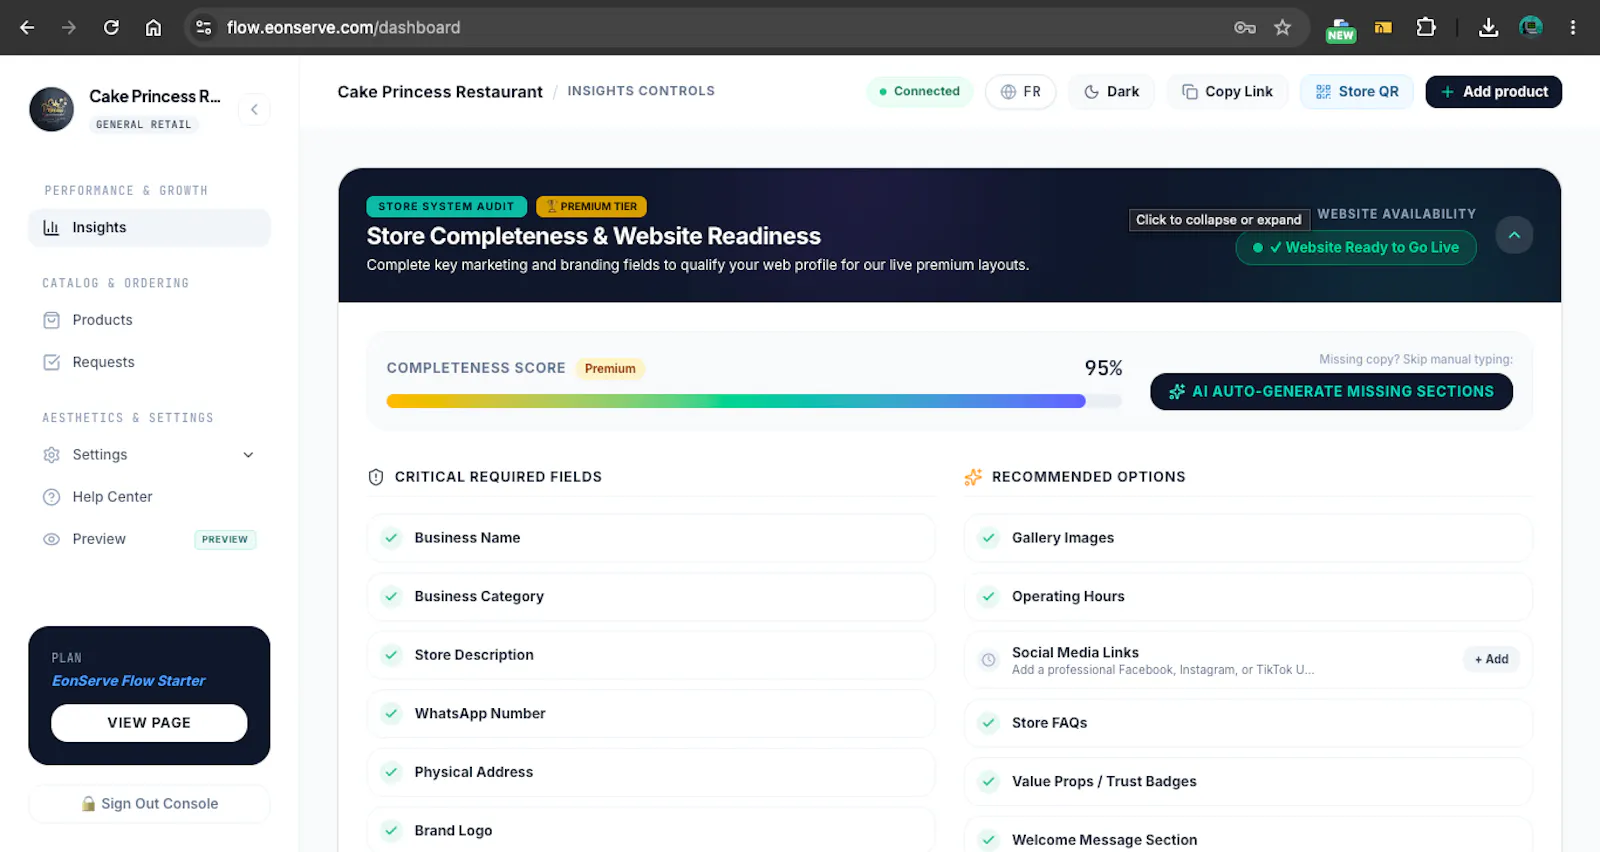Screen dimensions: 1600x852
Task: Click the PREVIEW badge in the sidebar
Action: 225,539
